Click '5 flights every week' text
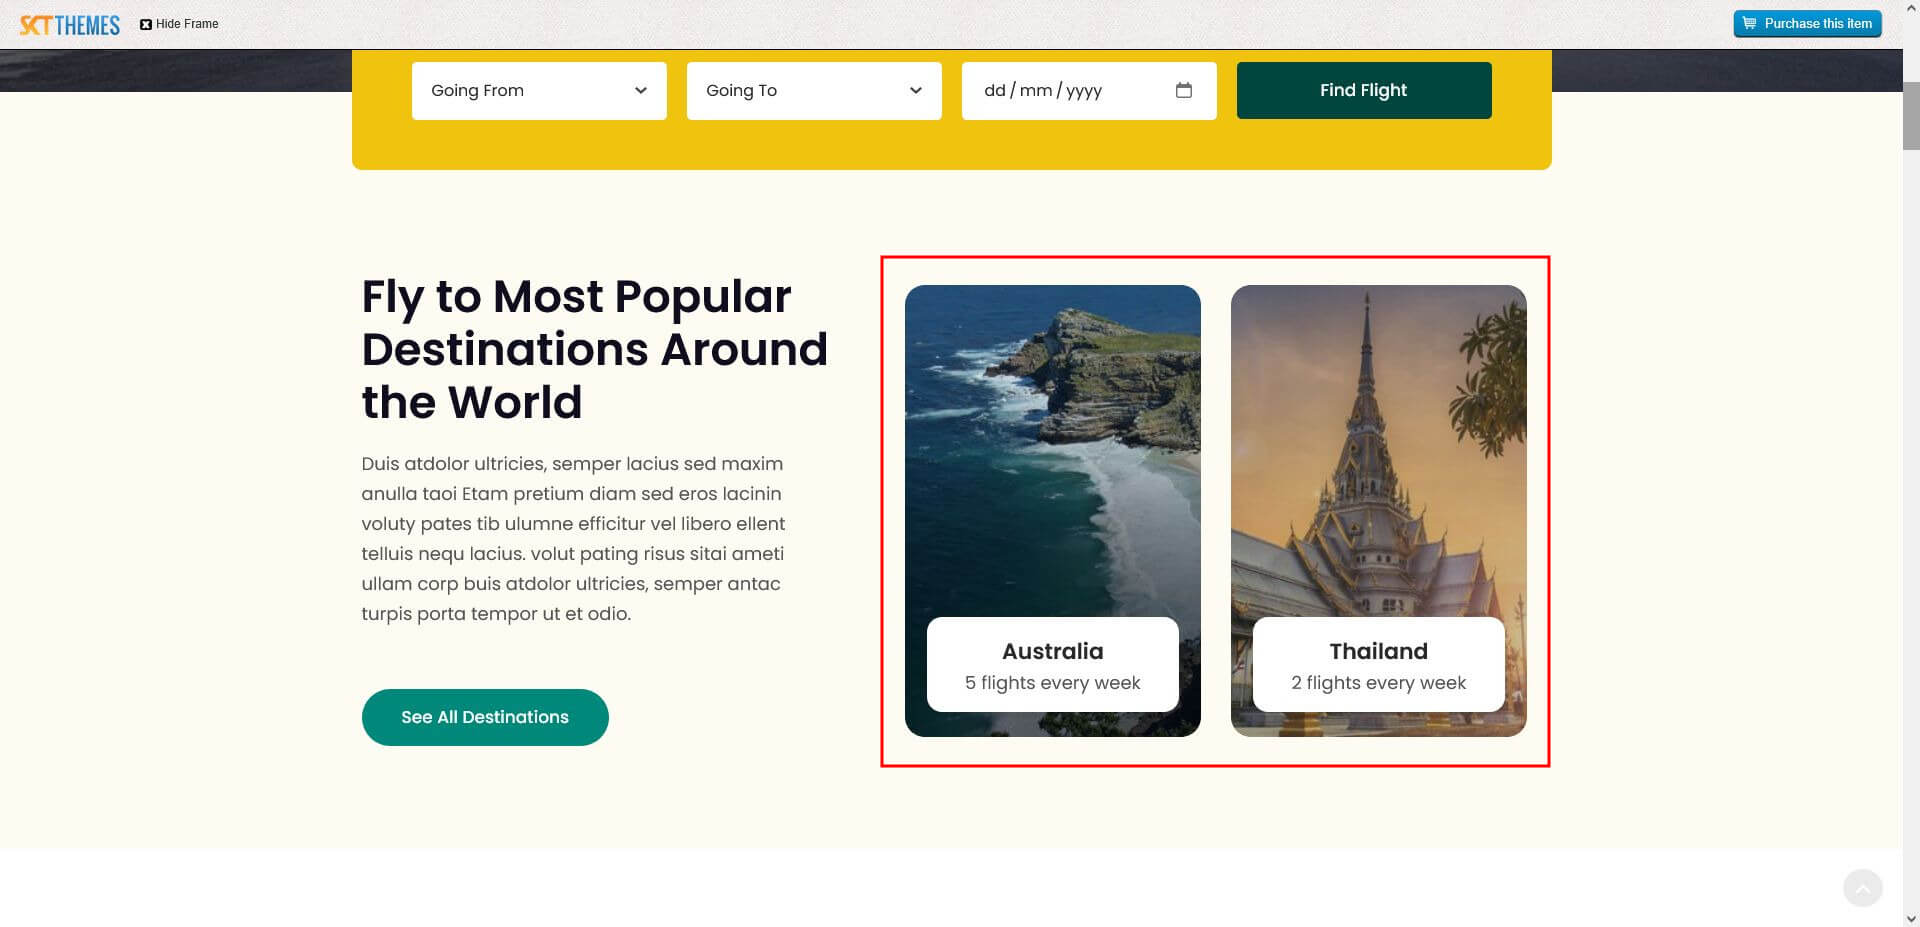1920x927 pixels. pos(1052,683)
